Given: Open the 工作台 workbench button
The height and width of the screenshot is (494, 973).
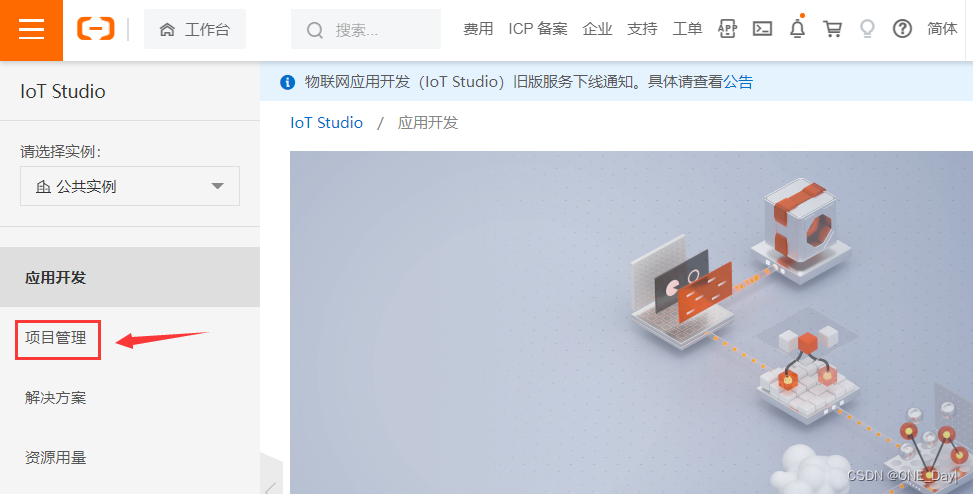Looking at the screenshot, I should [x=195, y=29].
